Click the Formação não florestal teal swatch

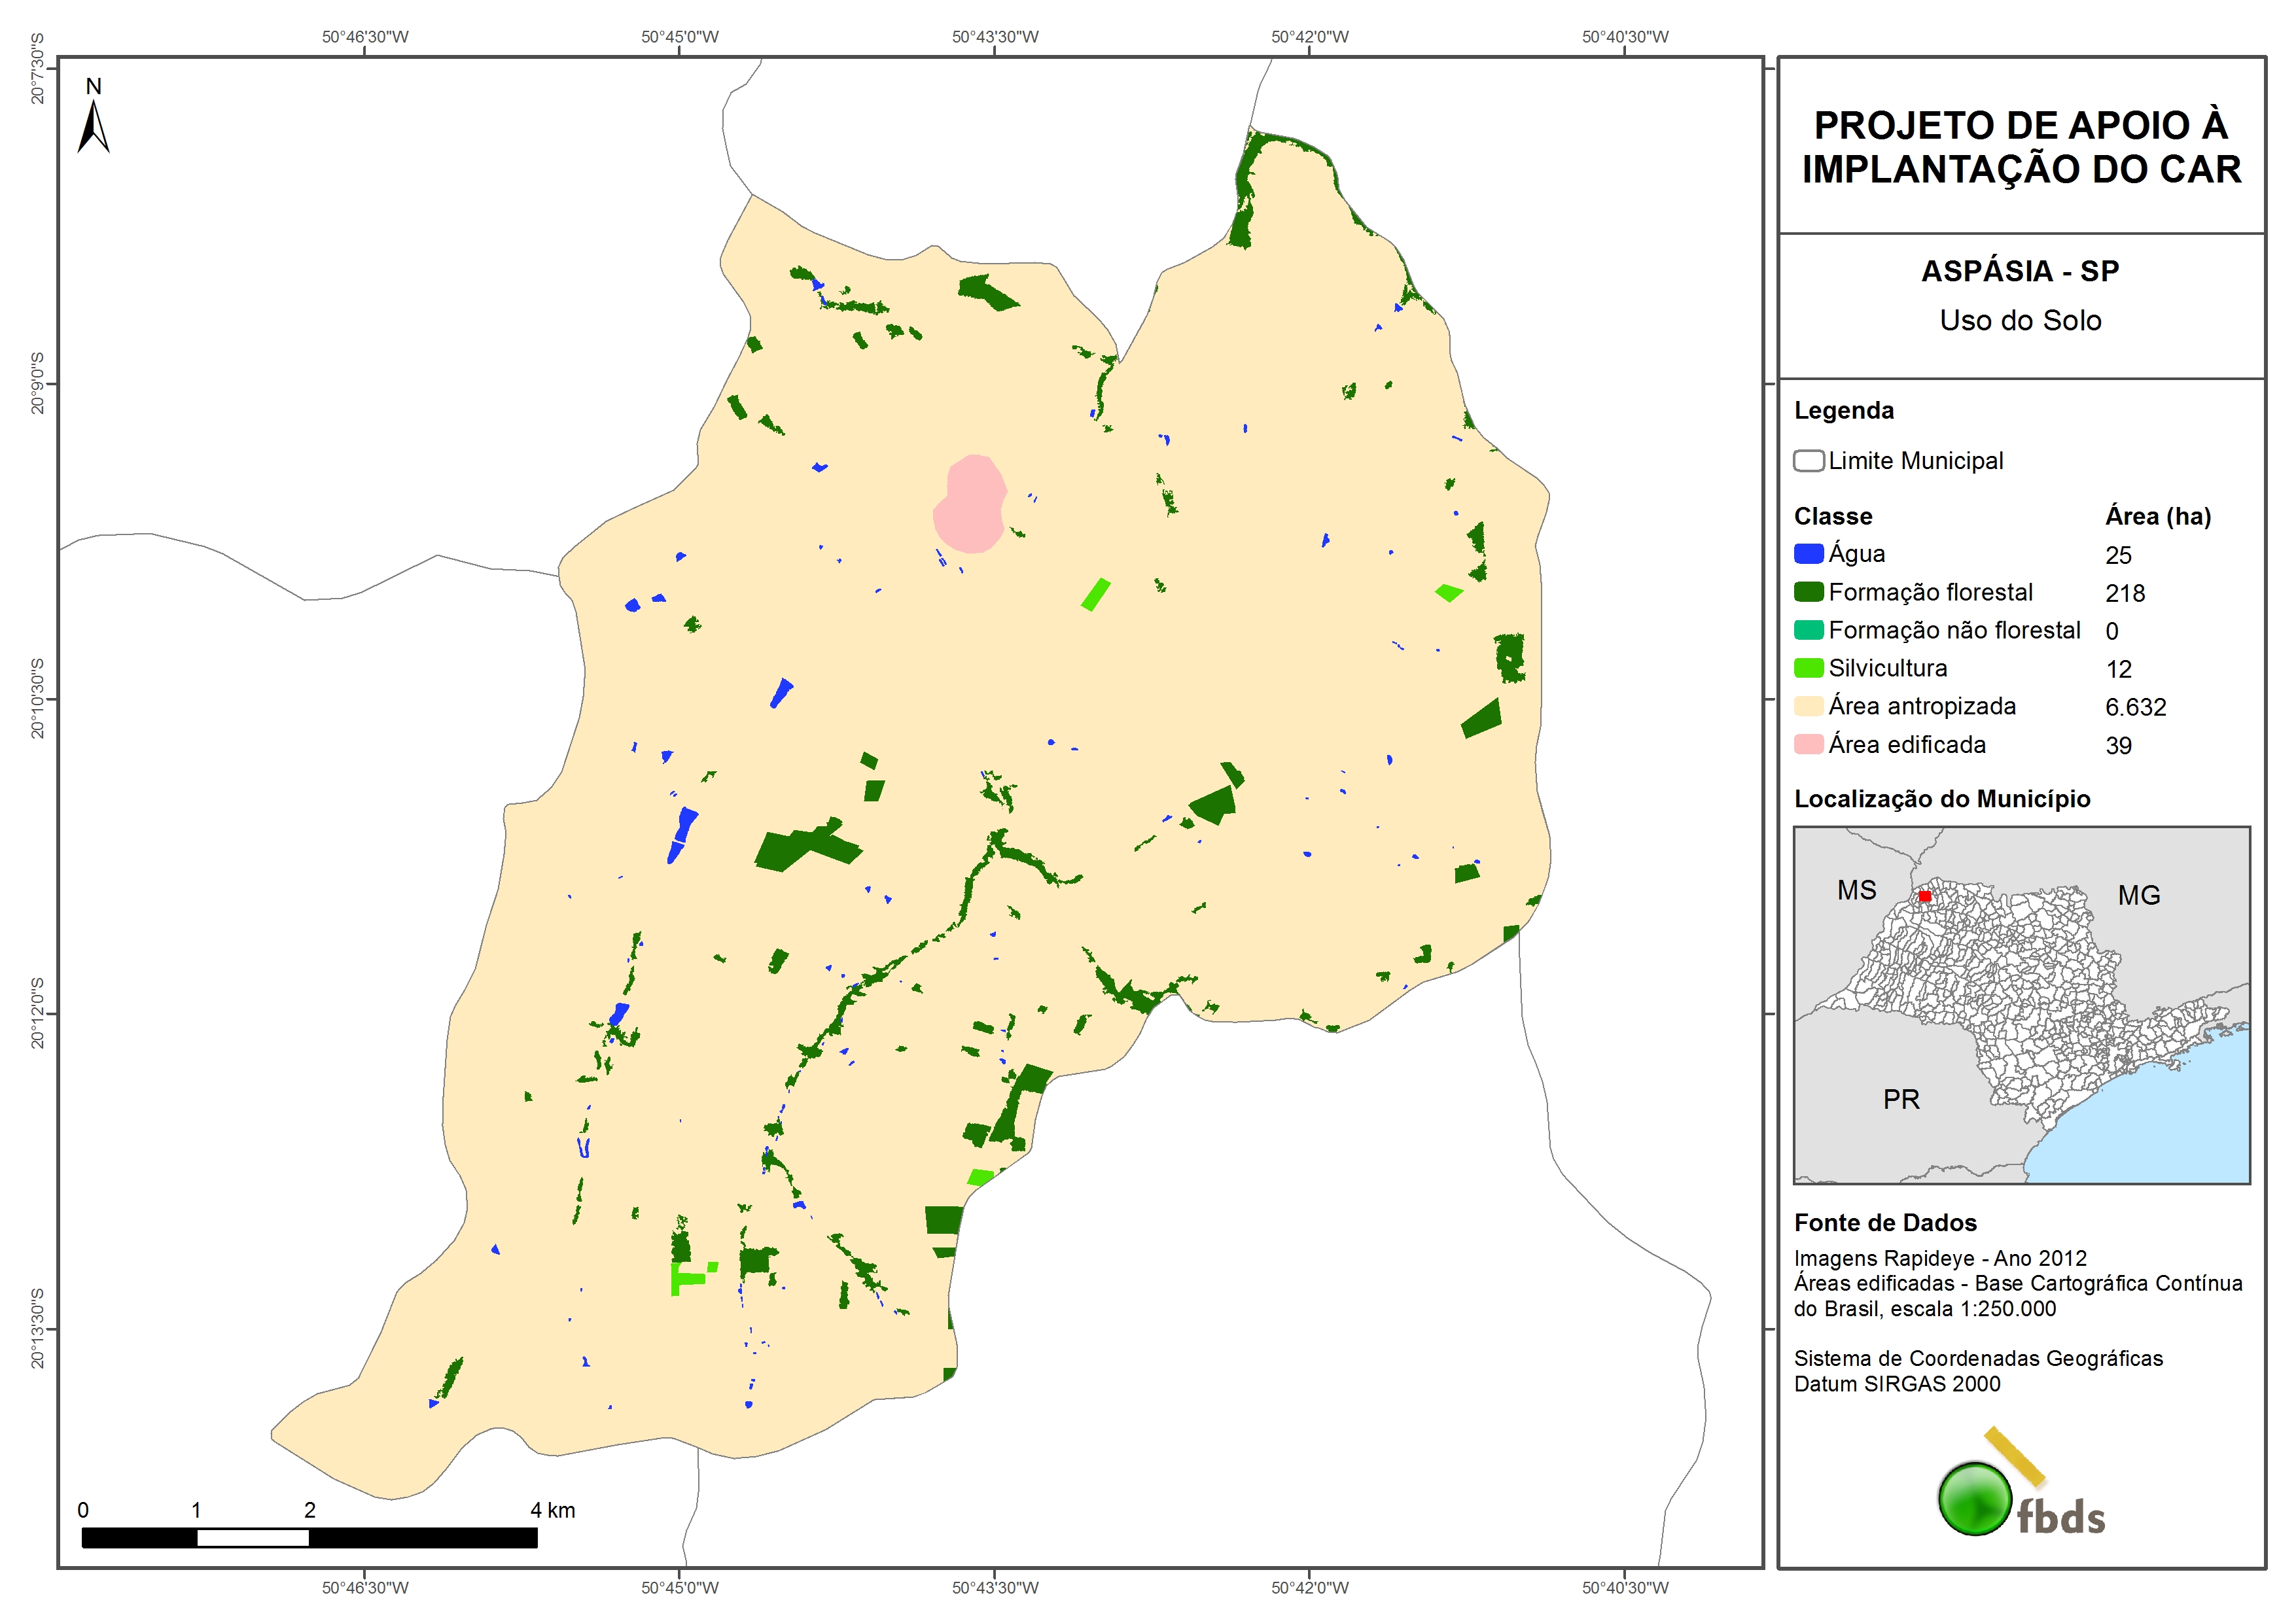1808,630
